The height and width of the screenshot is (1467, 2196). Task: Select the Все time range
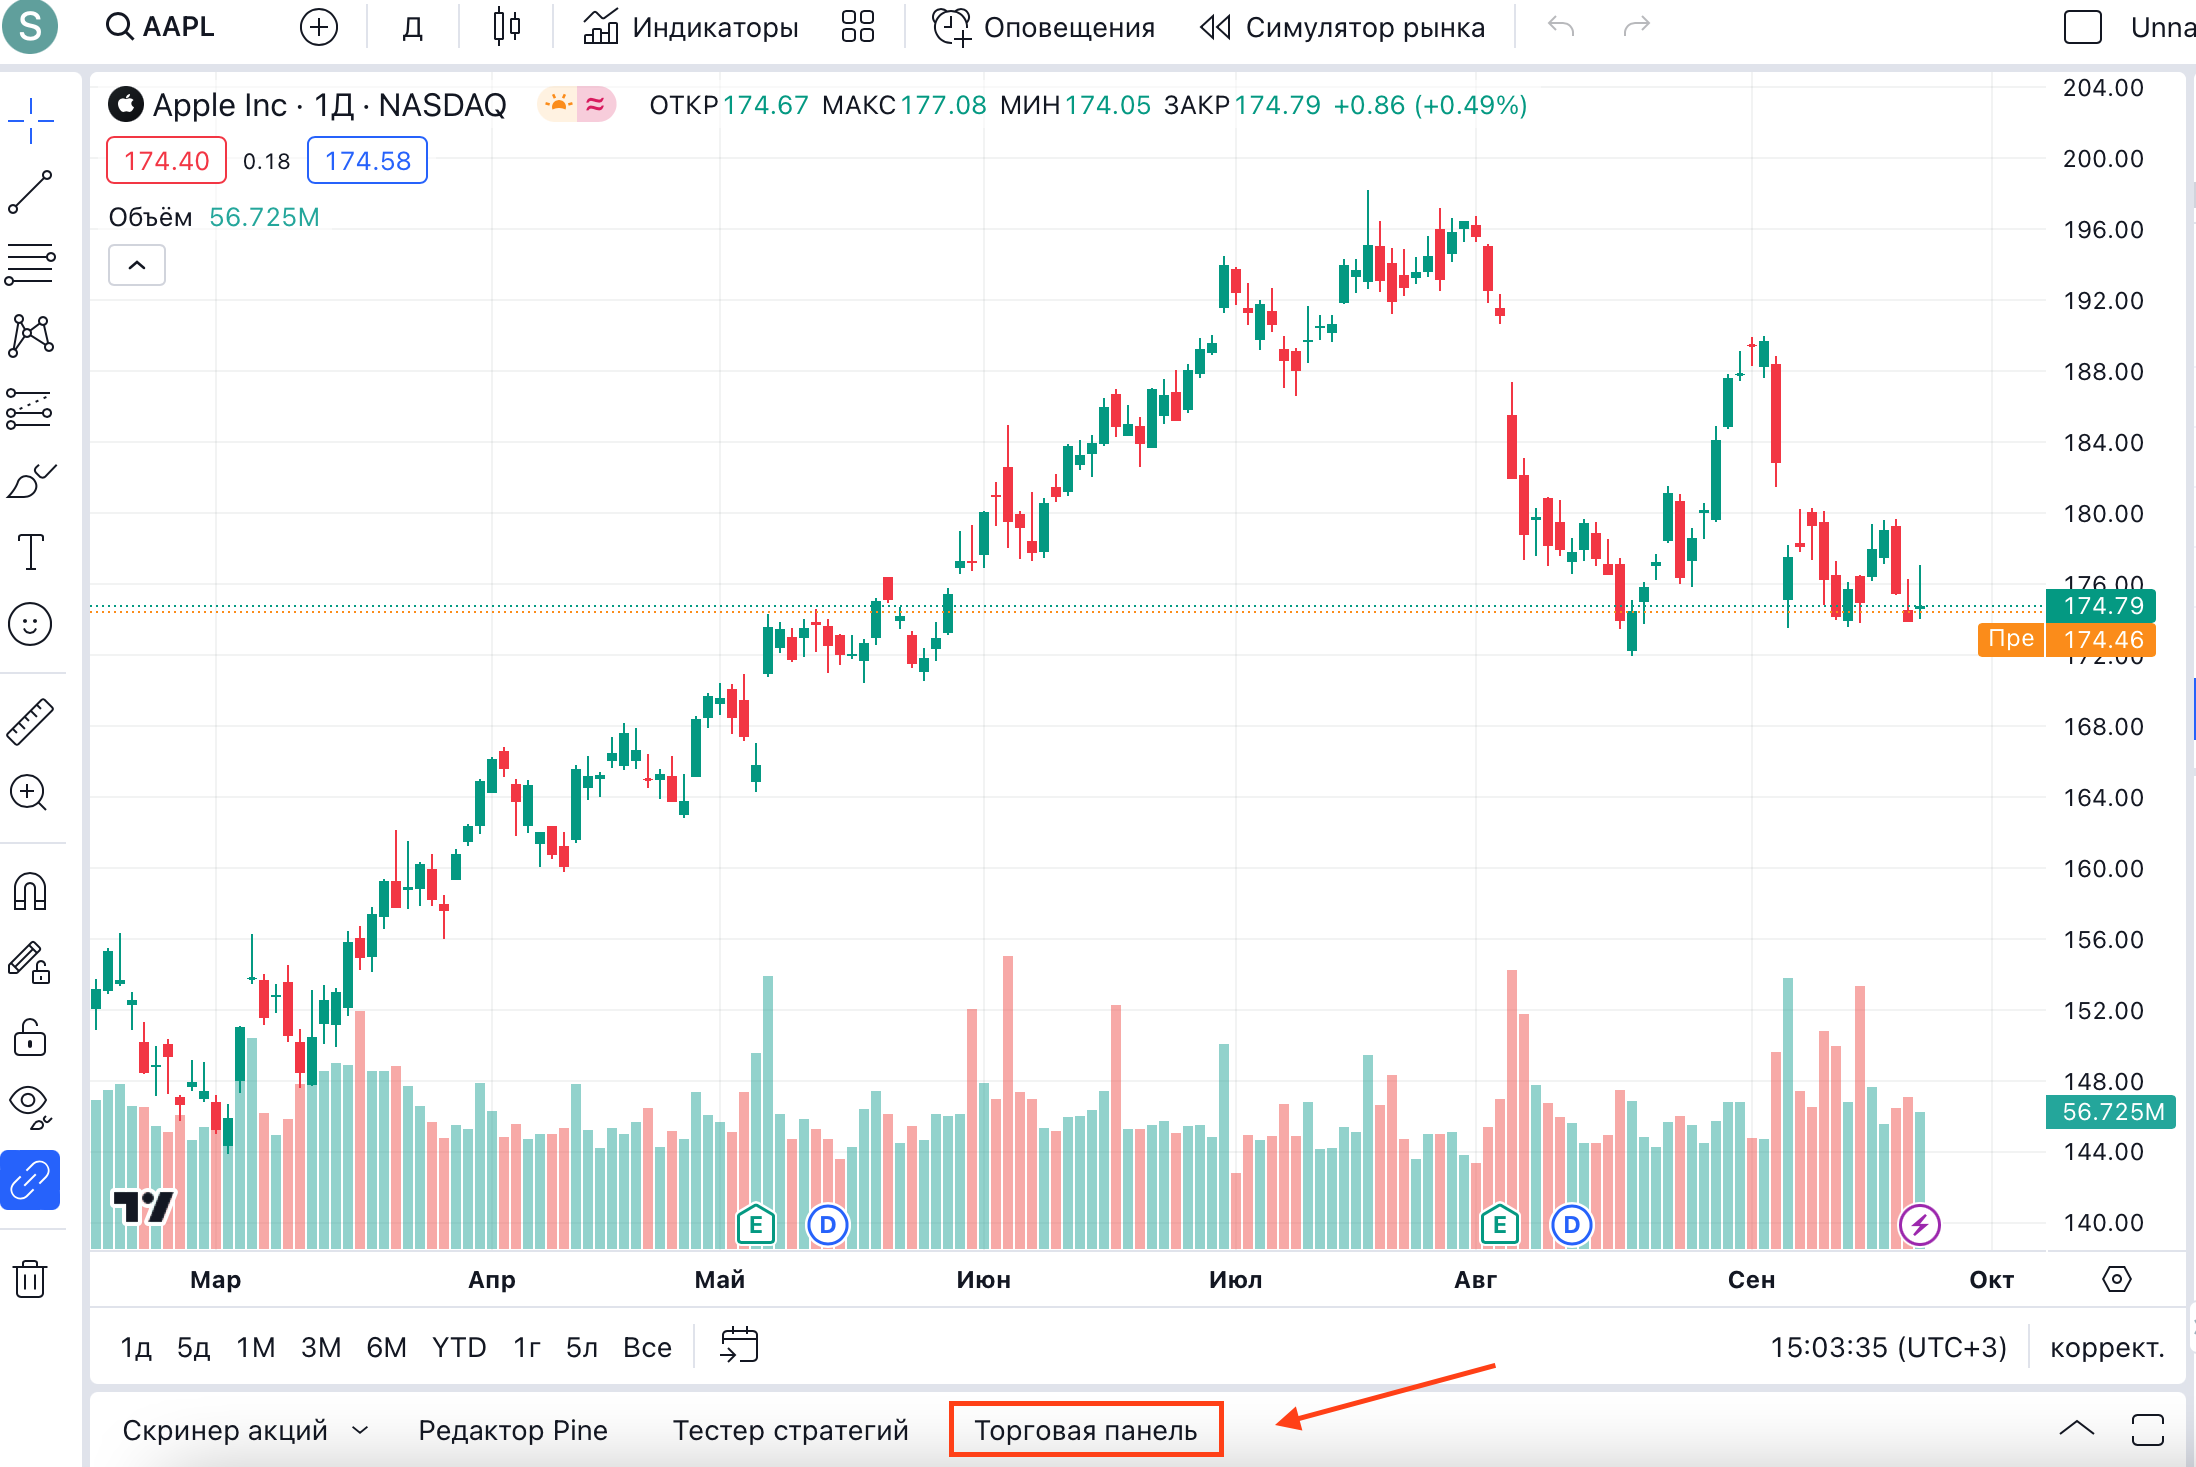point(647,1347)
